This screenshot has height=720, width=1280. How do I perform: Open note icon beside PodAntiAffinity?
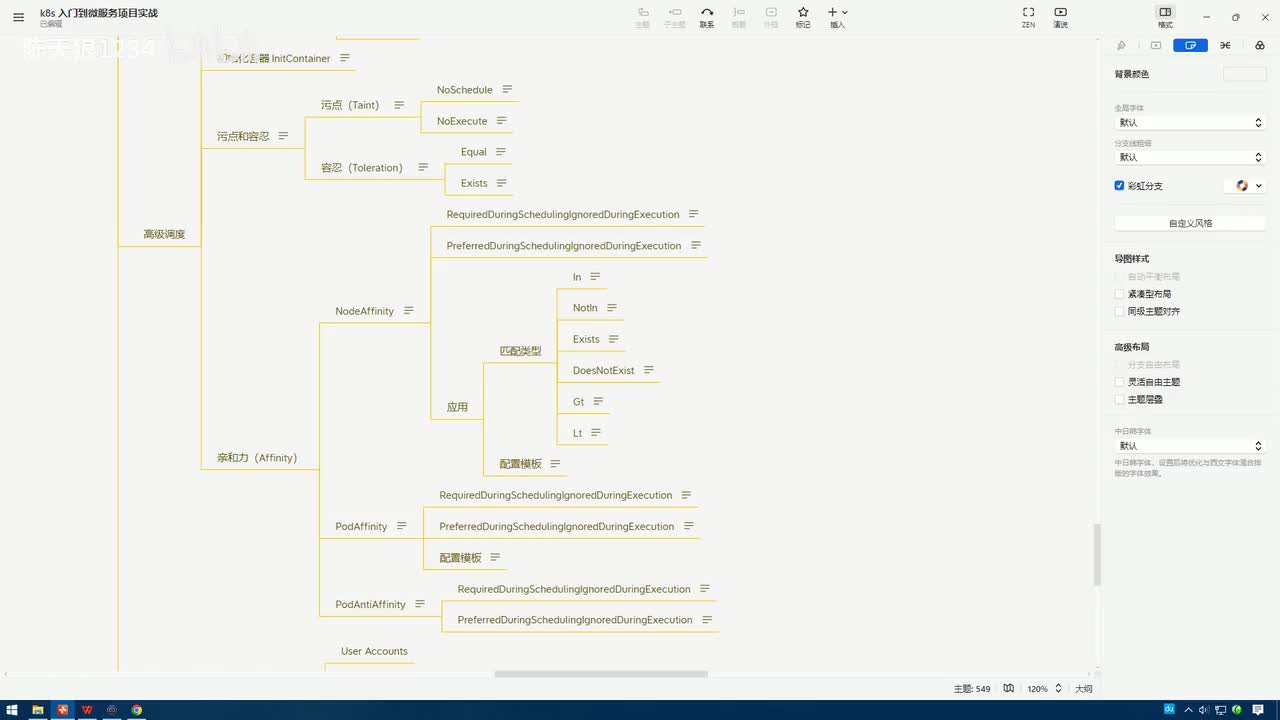pos(420,604)
